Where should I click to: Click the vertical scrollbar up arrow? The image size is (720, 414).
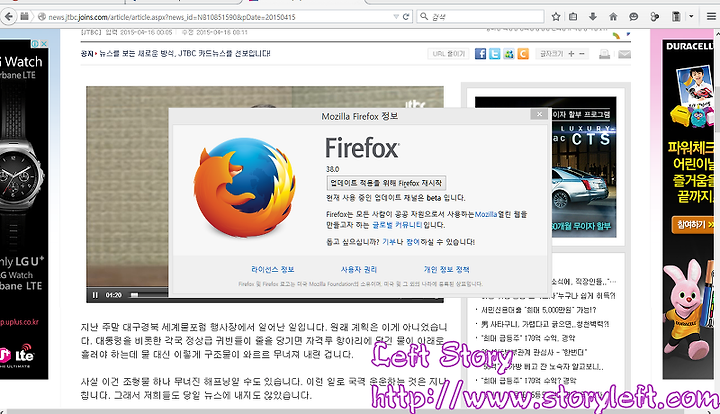pyautogui.click(x=716, y=33)
